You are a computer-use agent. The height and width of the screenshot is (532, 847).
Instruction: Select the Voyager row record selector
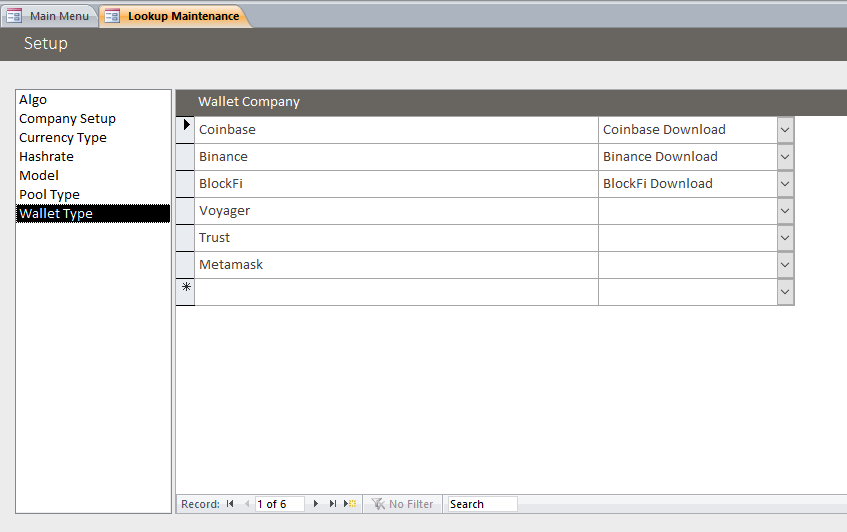pyautogui.click(x=185, y=211)
